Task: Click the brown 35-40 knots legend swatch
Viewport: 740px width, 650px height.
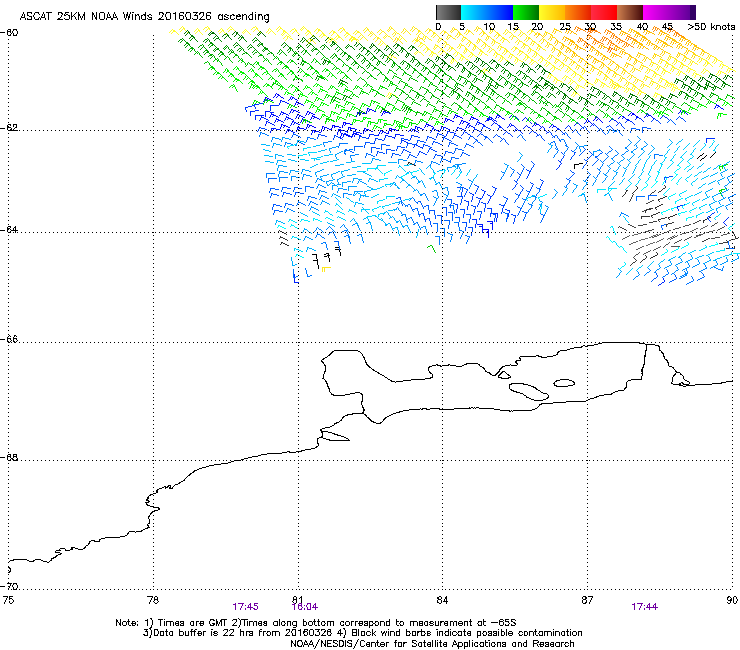Action: coord(630,12)
